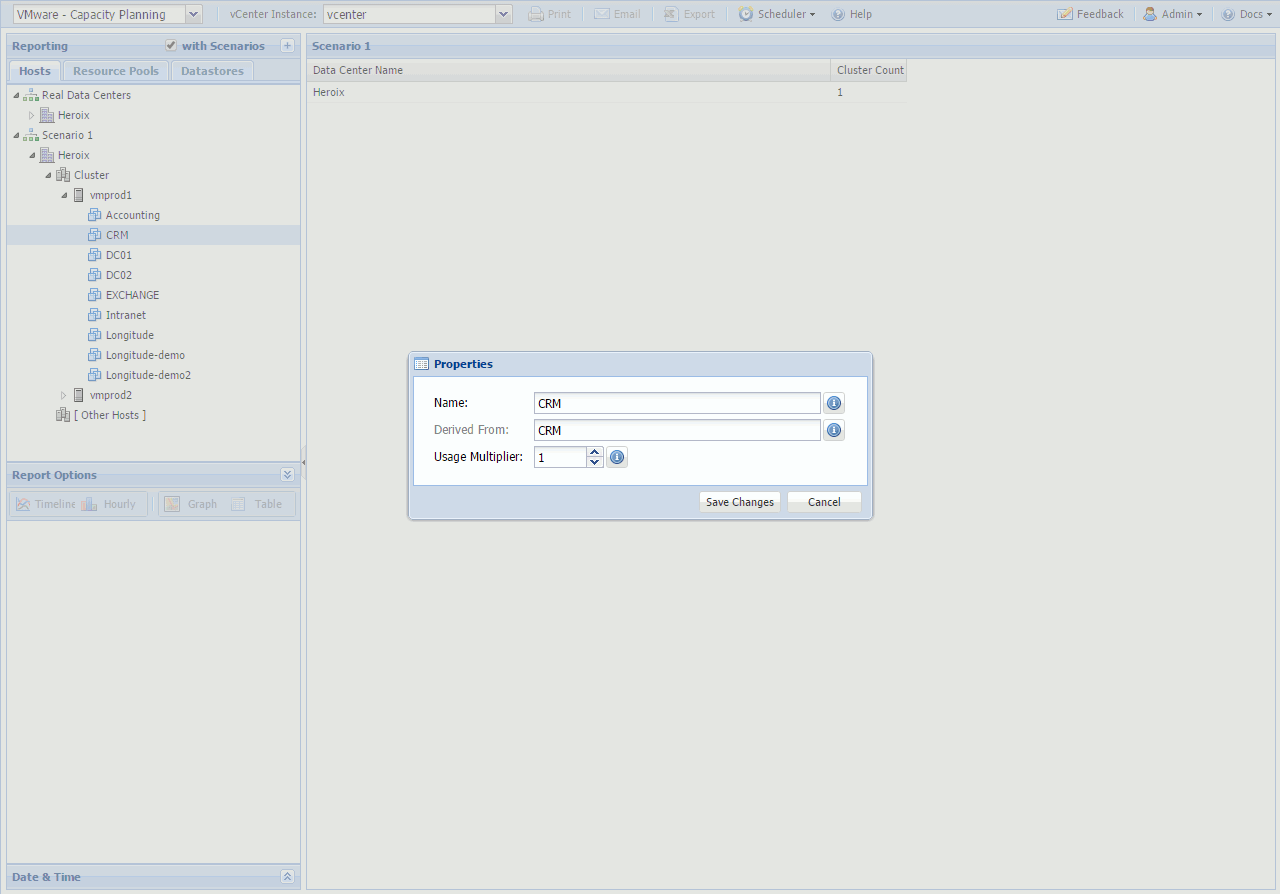Expand the vmprod2 host node

click(x=63, y=395)
